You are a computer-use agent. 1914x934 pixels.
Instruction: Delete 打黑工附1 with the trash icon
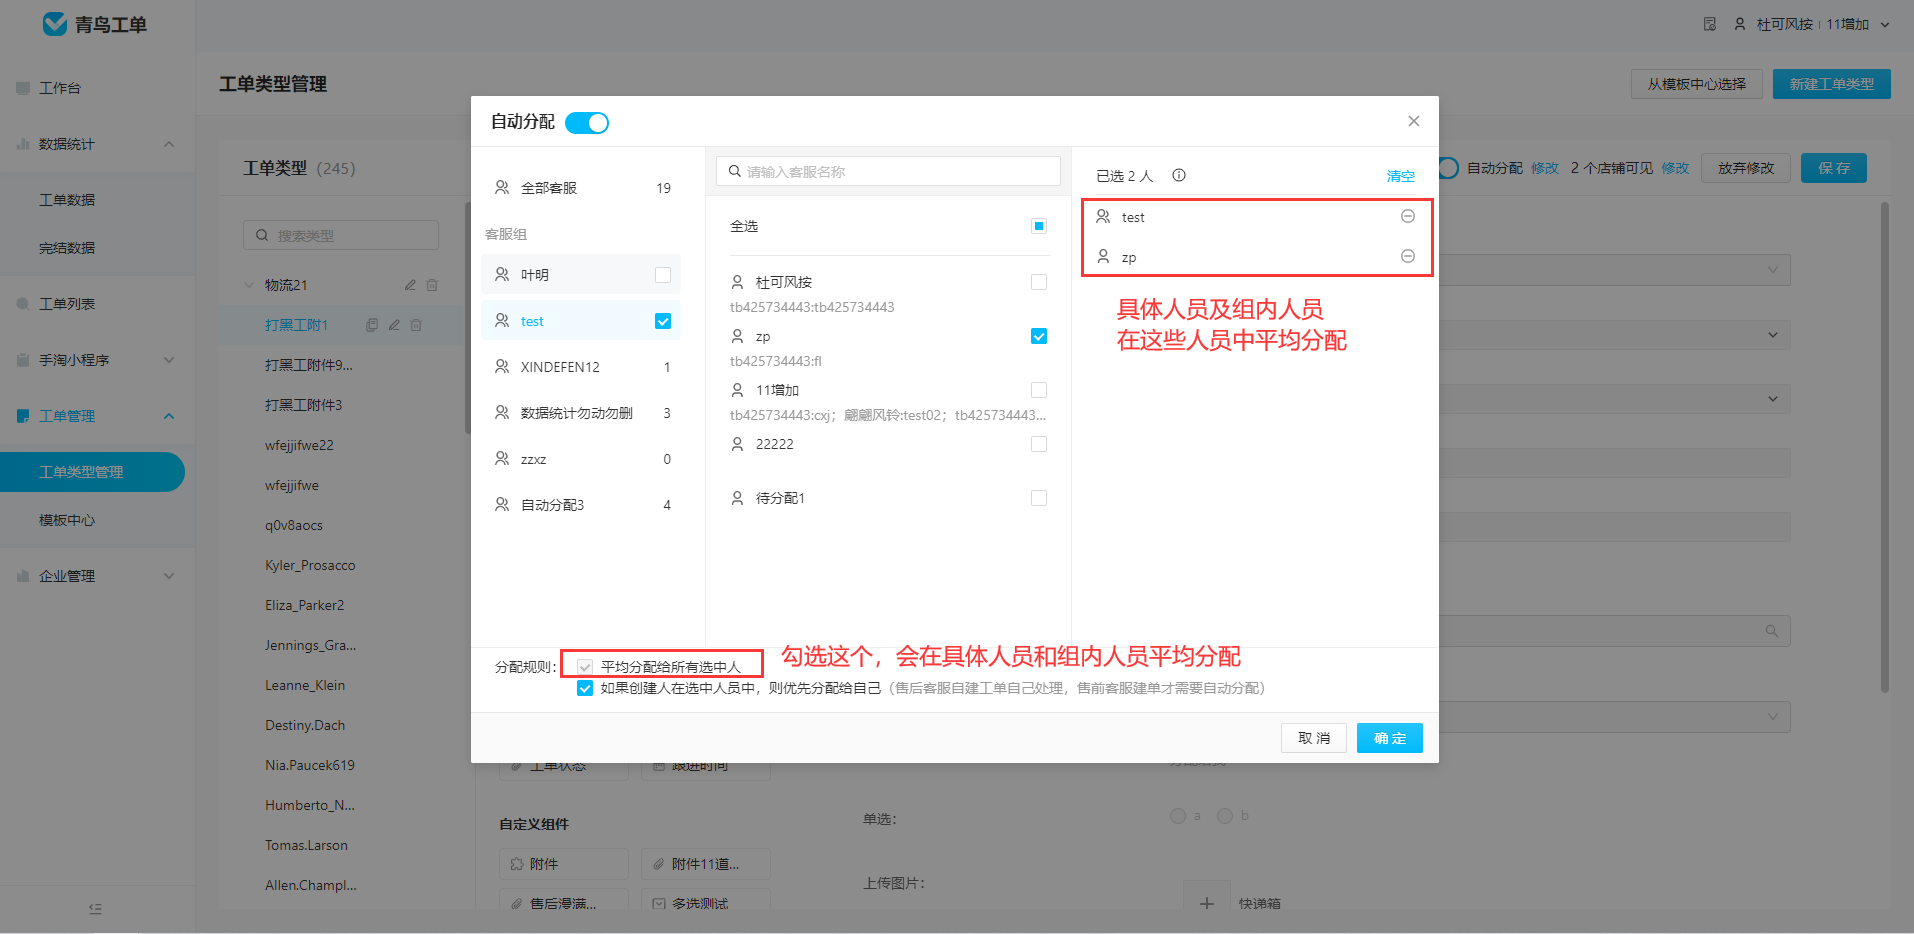tap(416, 325)
